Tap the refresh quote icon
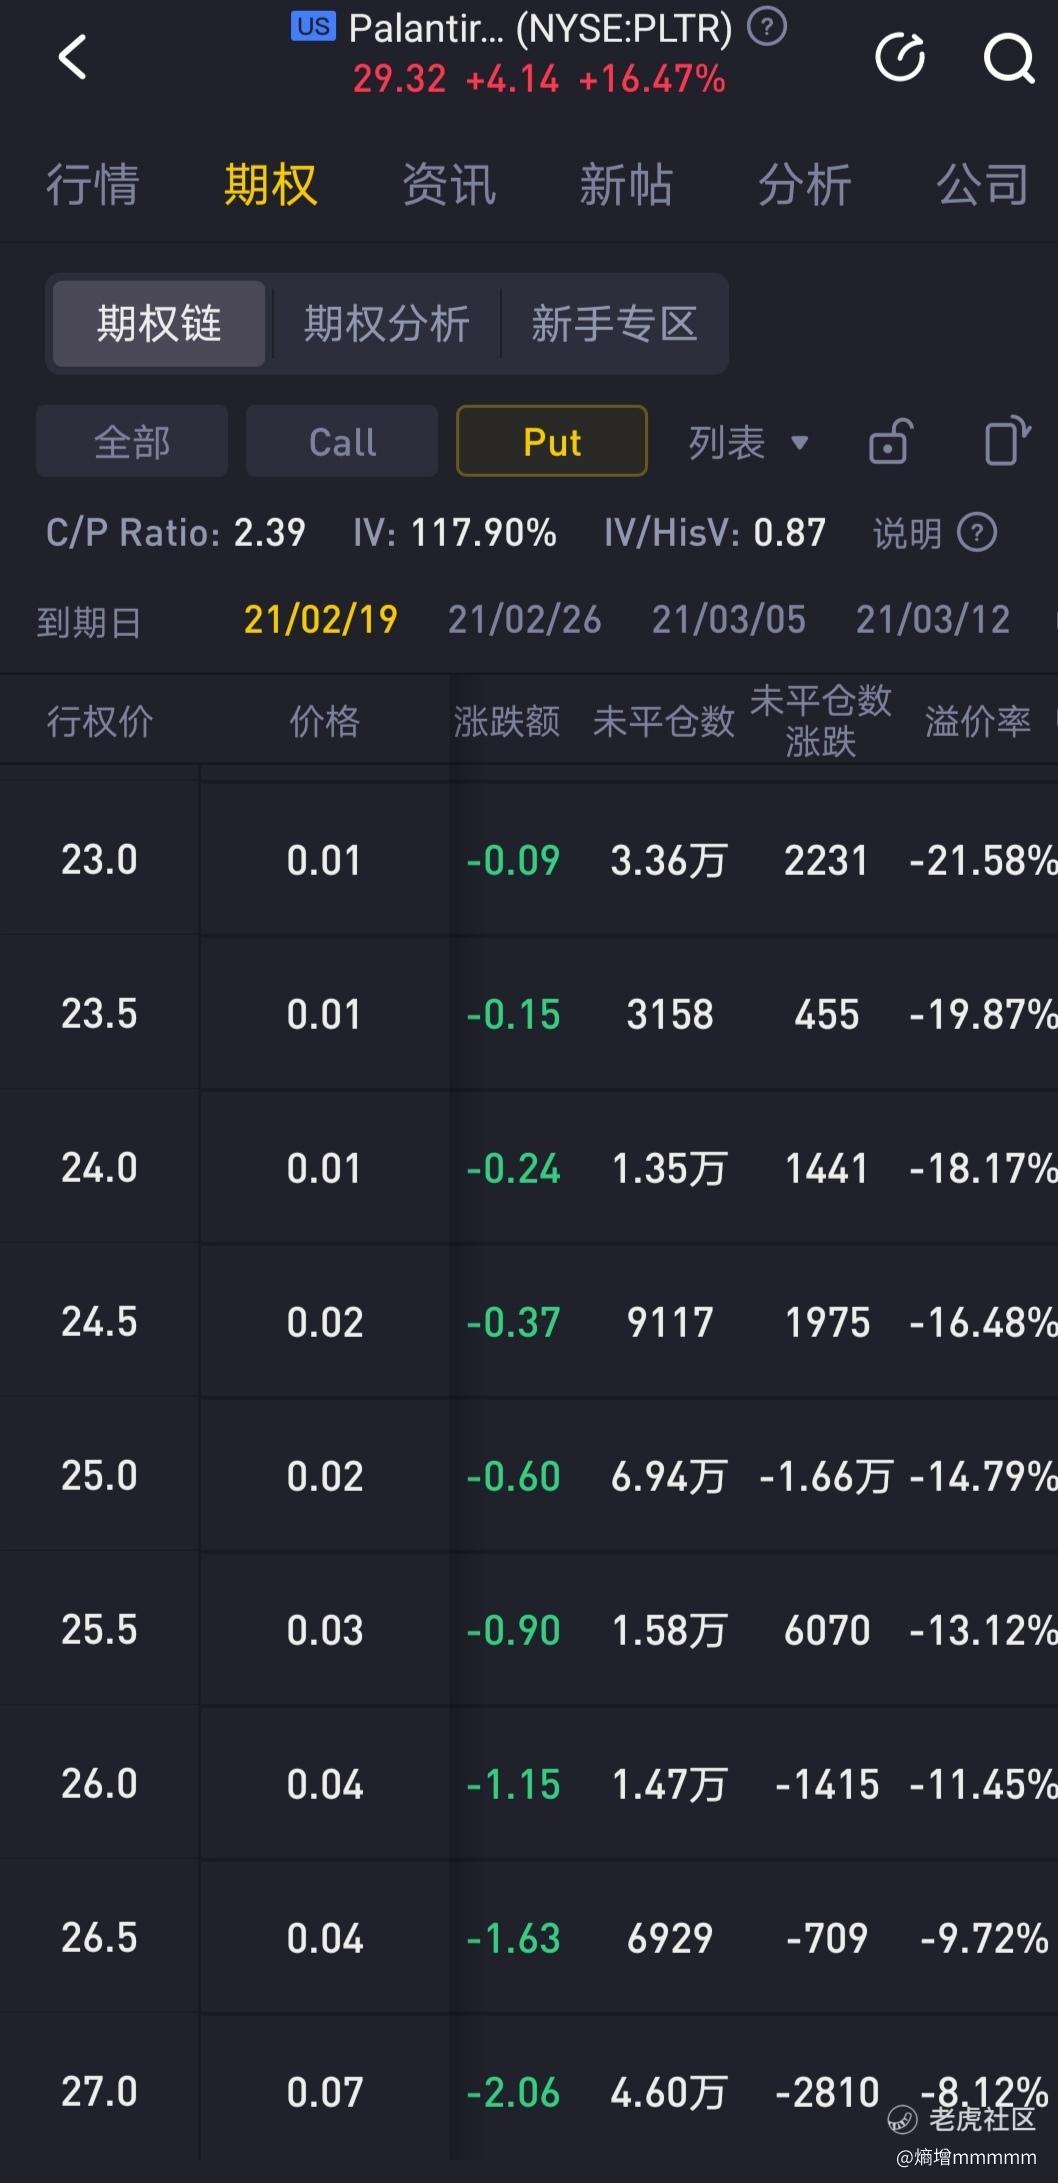 pyautogui.click(x=900, y=57)
